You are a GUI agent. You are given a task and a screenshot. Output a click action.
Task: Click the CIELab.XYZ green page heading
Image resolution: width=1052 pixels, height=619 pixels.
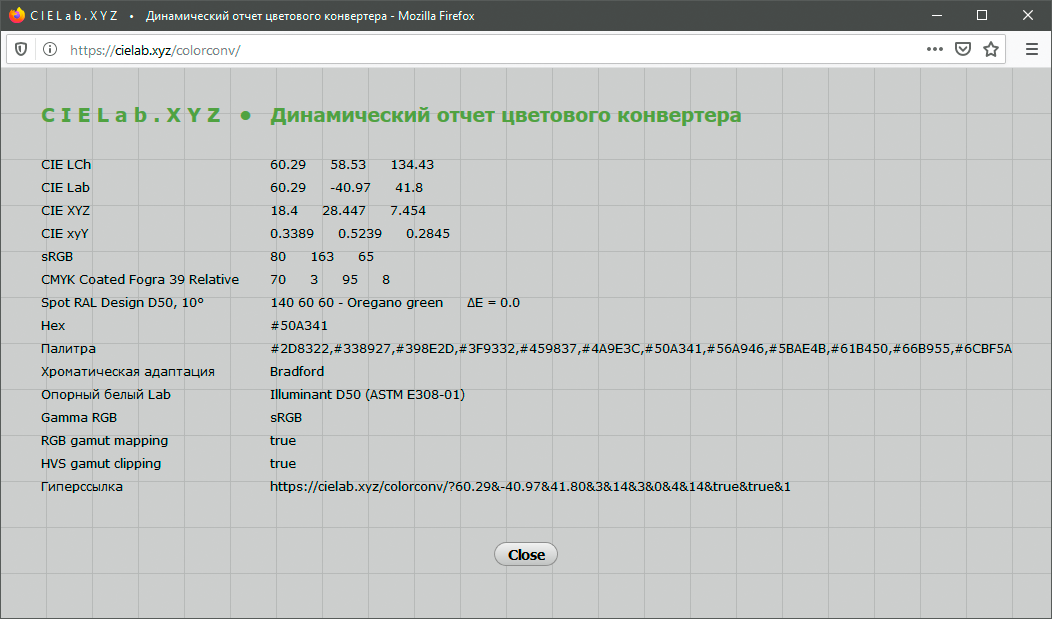click(131, 115)
